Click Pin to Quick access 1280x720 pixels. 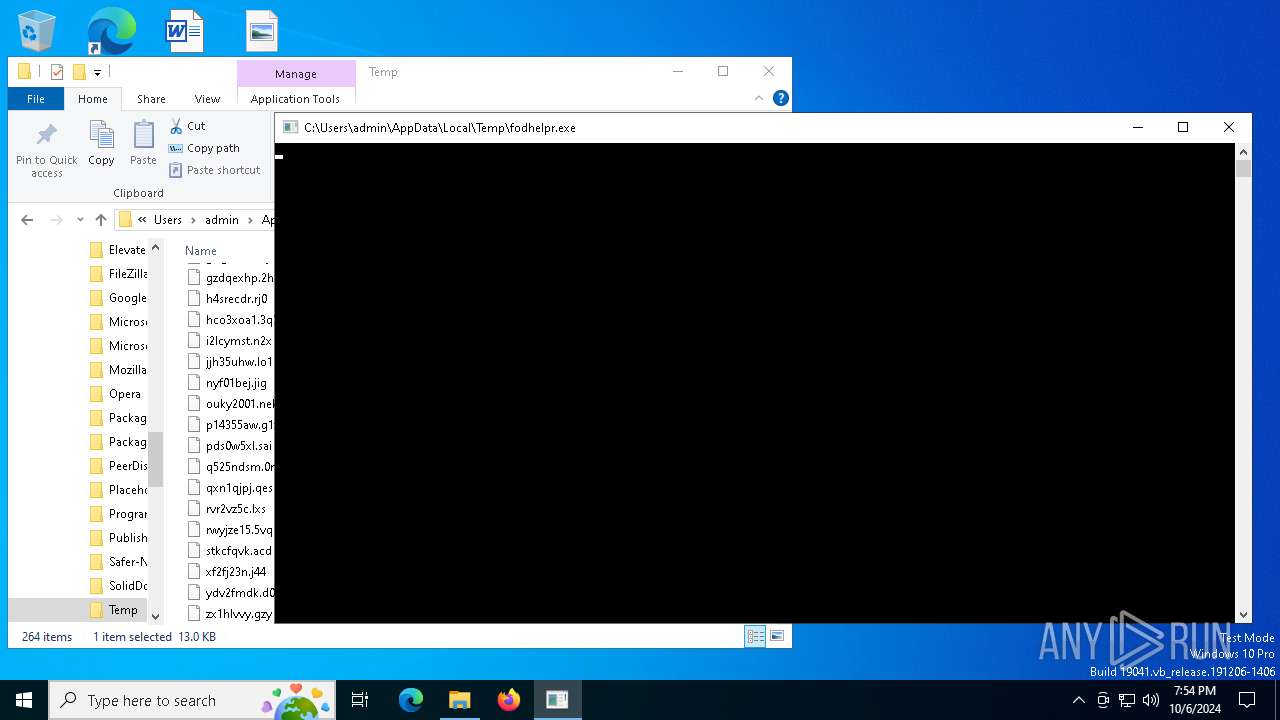(x=47, y=151)
